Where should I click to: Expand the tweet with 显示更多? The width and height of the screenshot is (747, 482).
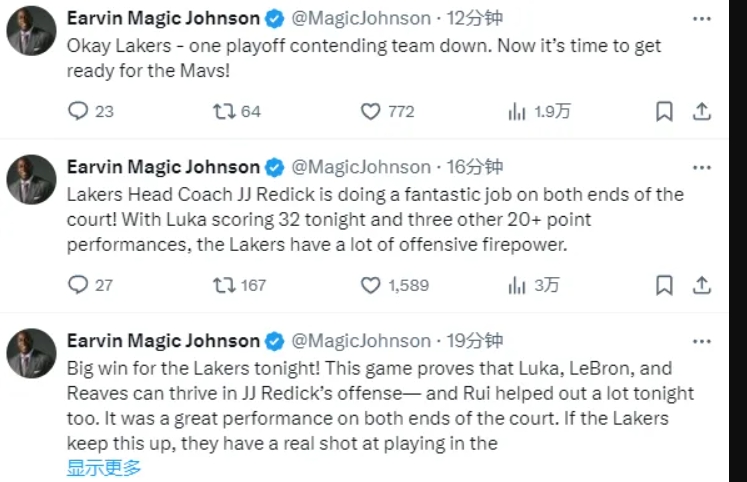104,466
